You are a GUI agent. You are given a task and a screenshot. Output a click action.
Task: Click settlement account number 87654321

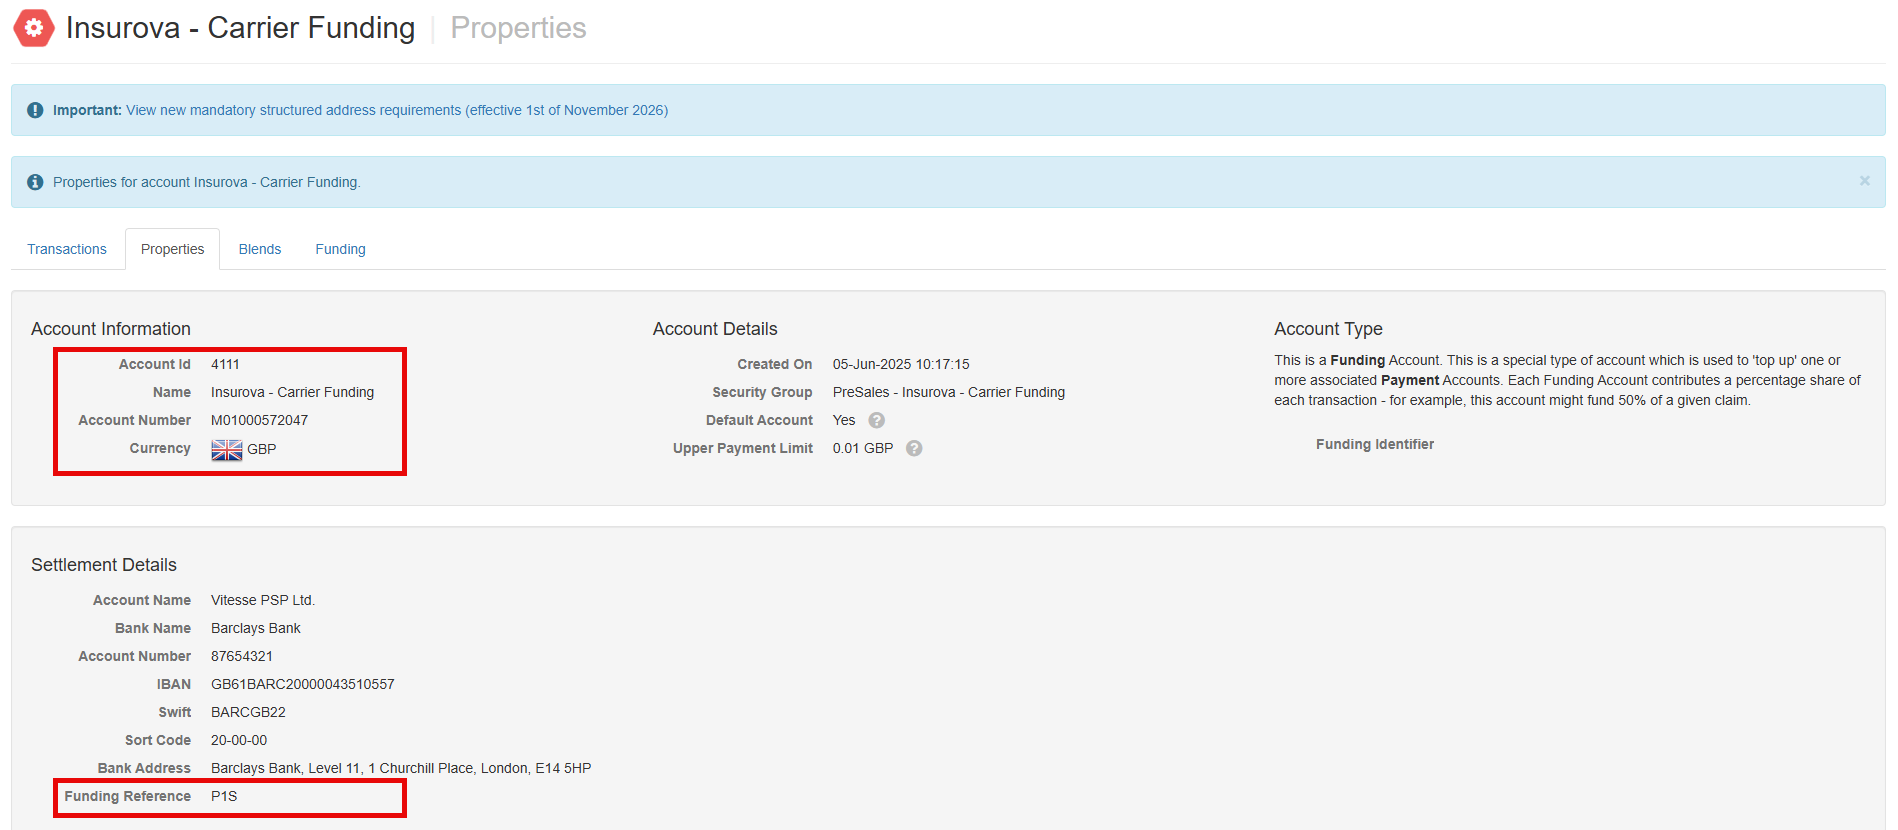(x=242, y=656)
